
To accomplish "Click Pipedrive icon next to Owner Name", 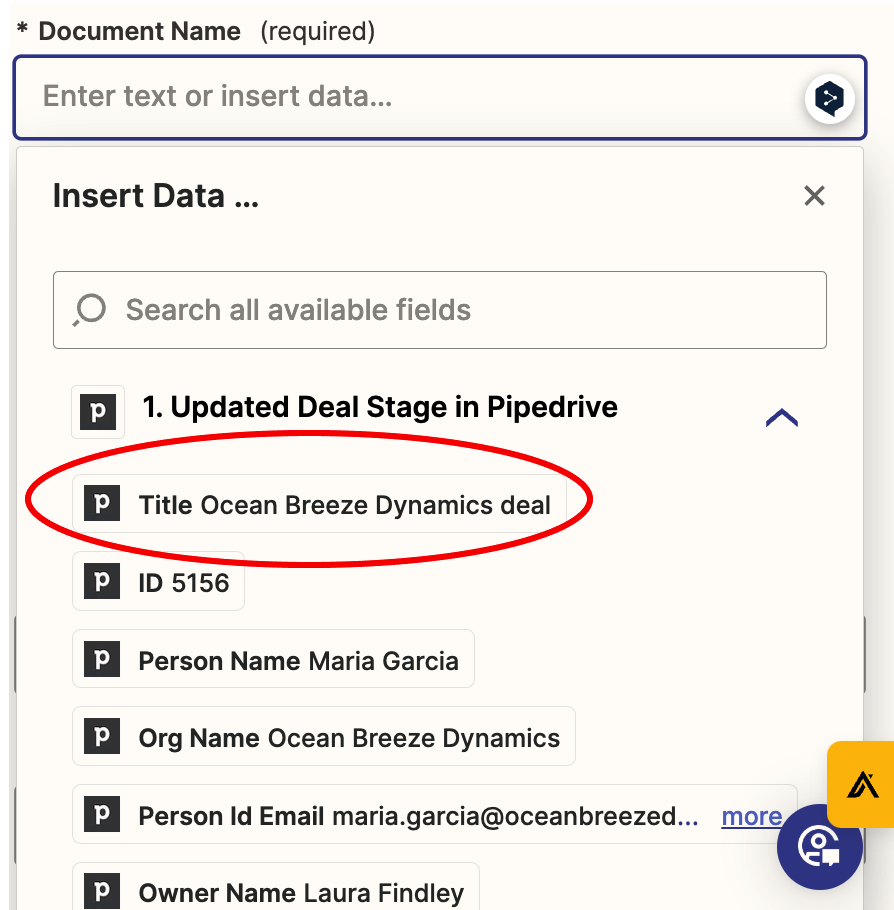I will [101, 892].
